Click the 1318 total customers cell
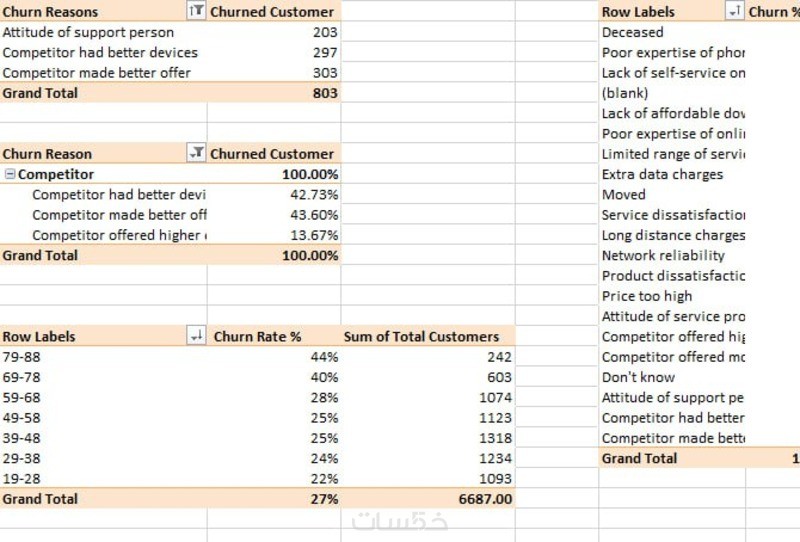Screen dimensions: 800x542 click(x=495, y=438)
